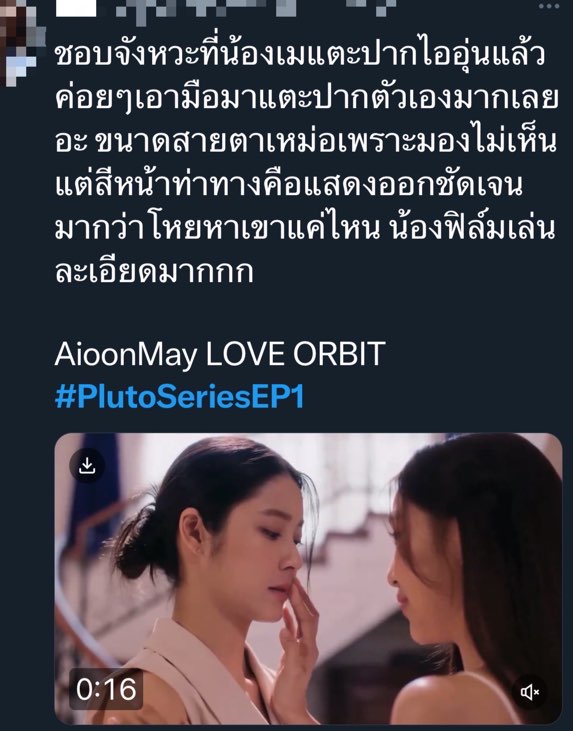Viewport: 573px width, 731px height.
Task: Click the word AioonMay in the caption
Action: click(126, 355)
